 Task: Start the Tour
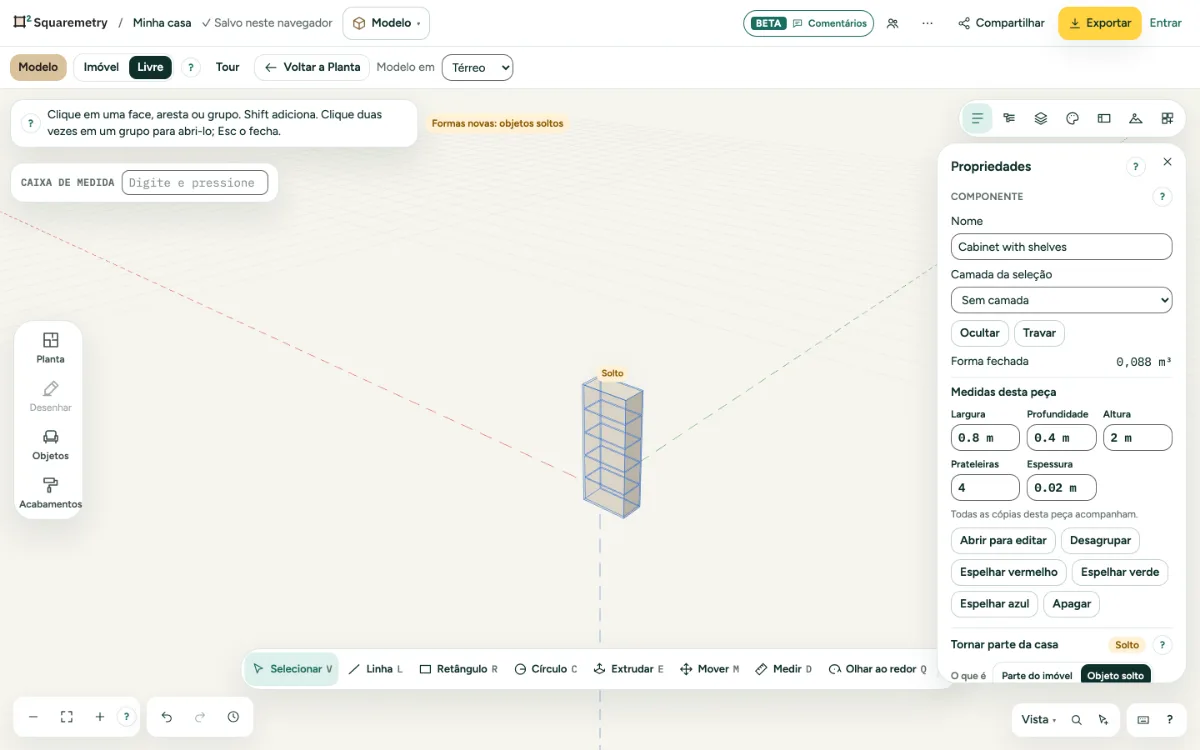[x=228, y=67]
